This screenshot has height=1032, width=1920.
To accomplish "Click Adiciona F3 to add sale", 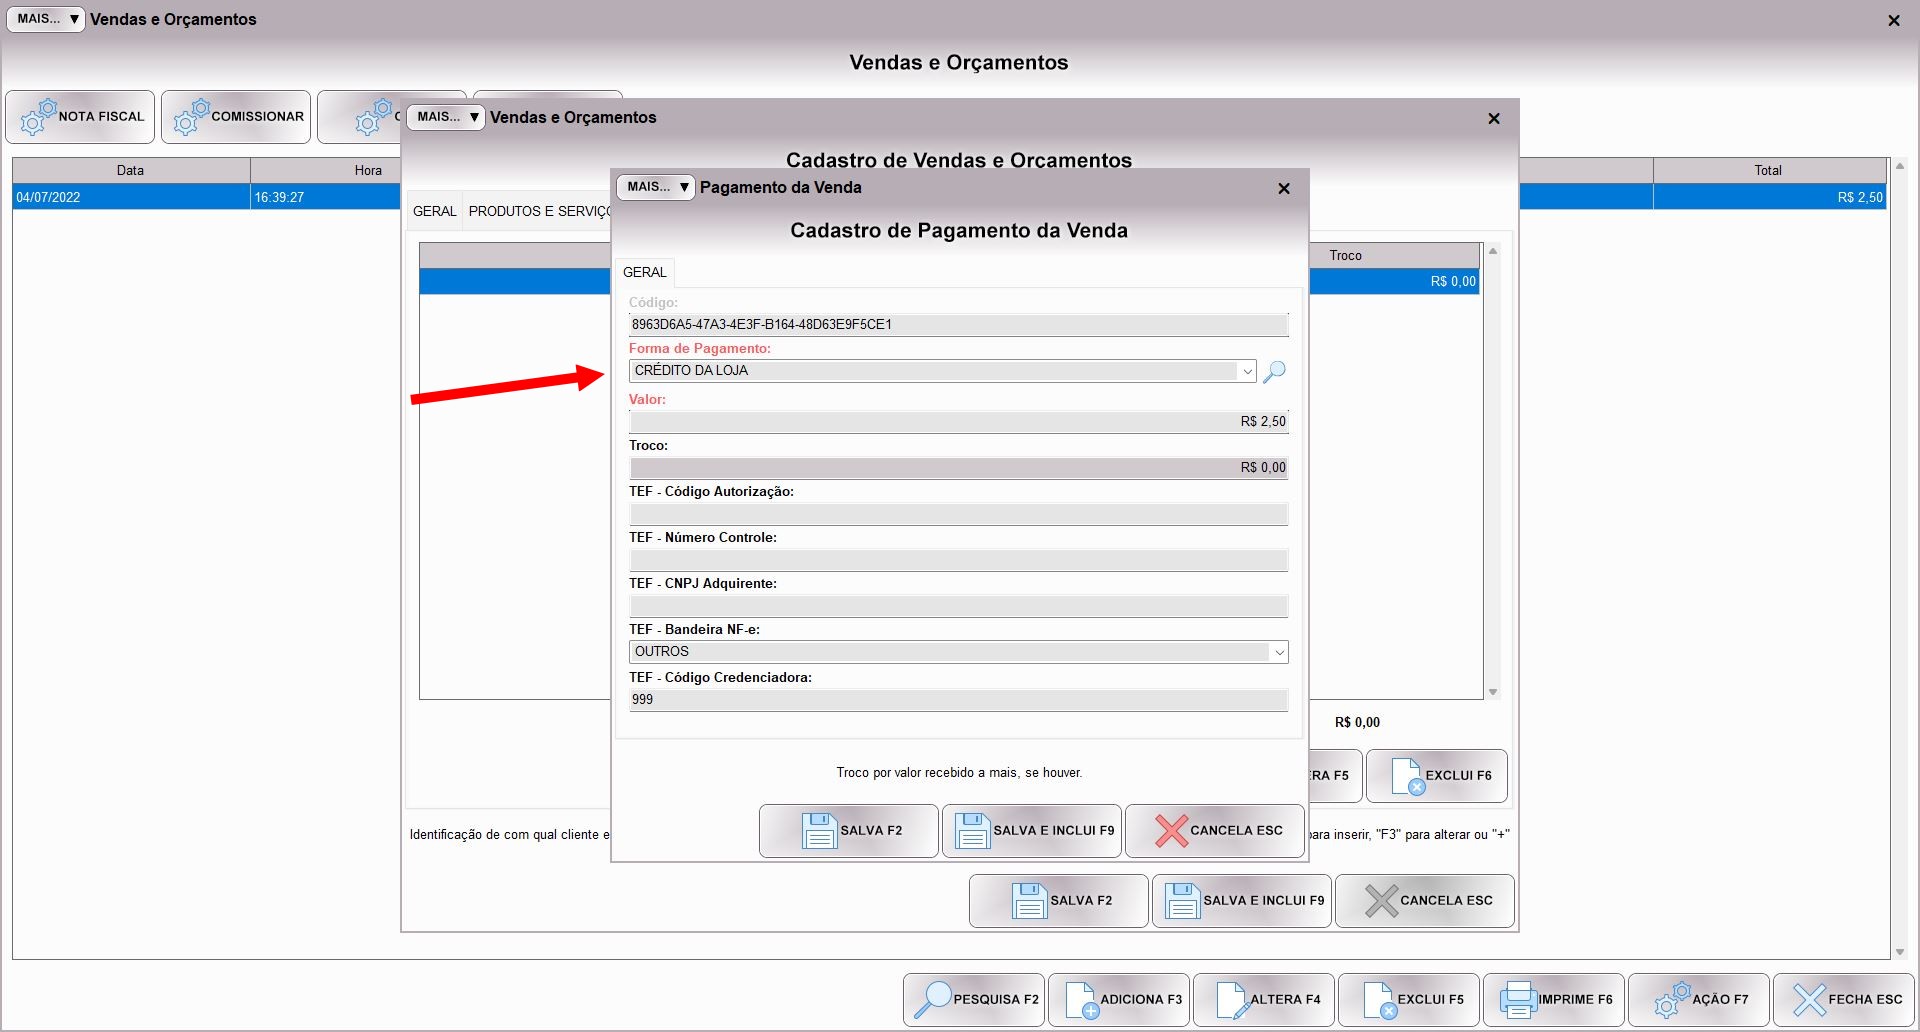I will 1119,999.
